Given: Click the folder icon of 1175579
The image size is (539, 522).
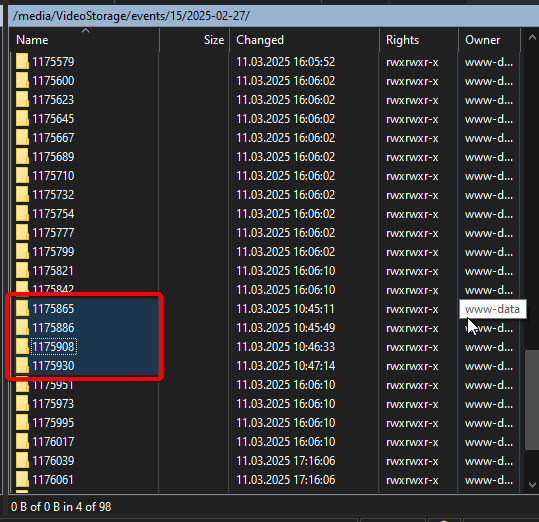Looking at the screenshot, I should point(22,62).
